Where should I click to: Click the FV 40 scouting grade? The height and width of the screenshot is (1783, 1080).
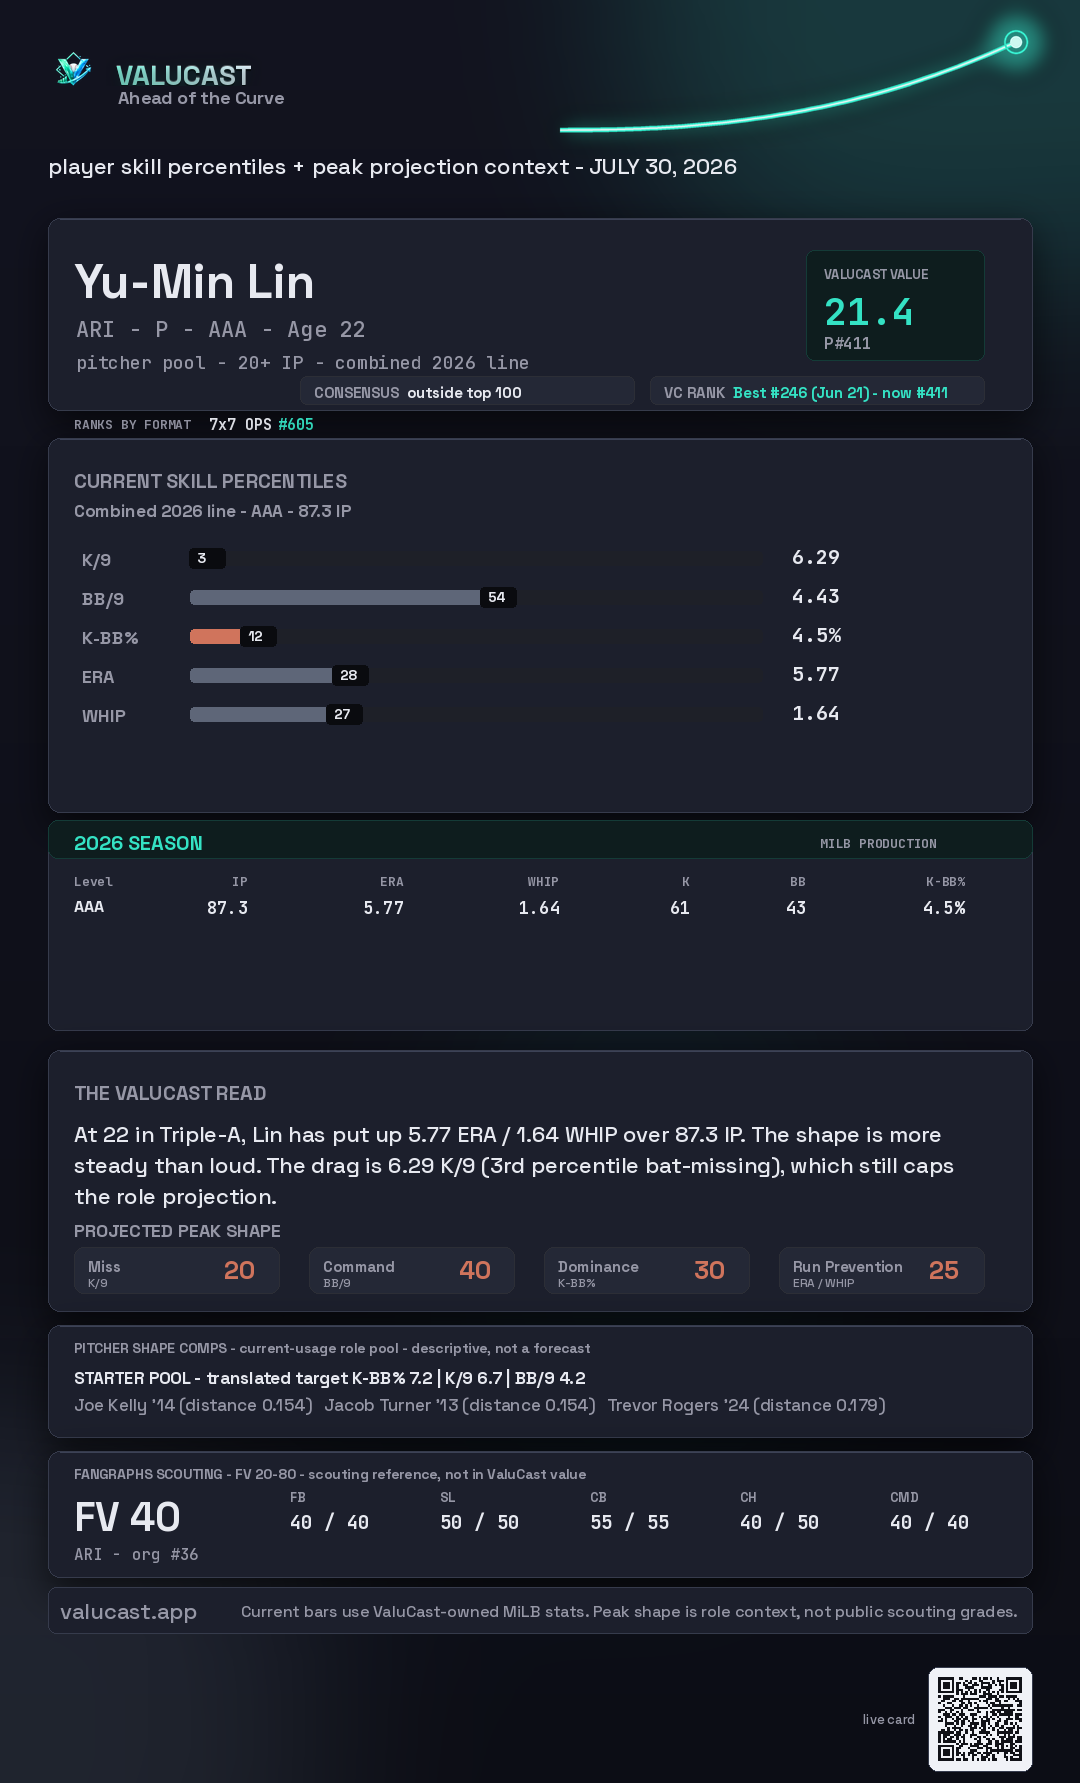127,1517
